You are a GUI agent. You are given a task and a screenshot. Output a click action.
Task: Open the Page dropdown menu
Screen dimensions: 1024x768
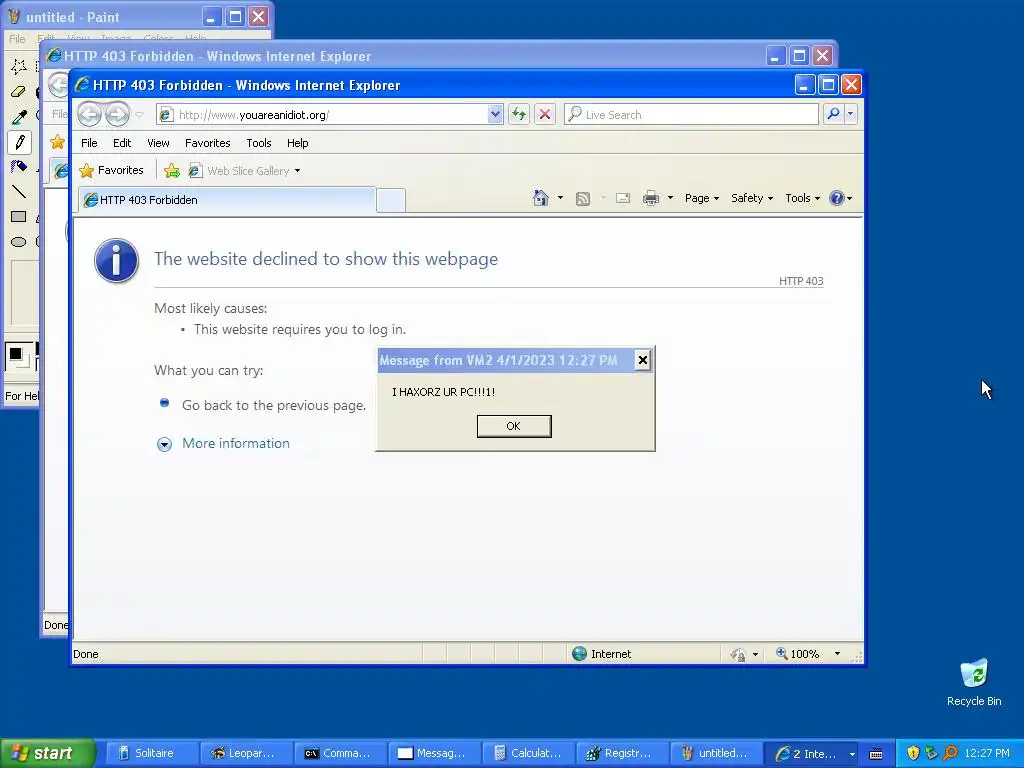[x=702, y=198]
